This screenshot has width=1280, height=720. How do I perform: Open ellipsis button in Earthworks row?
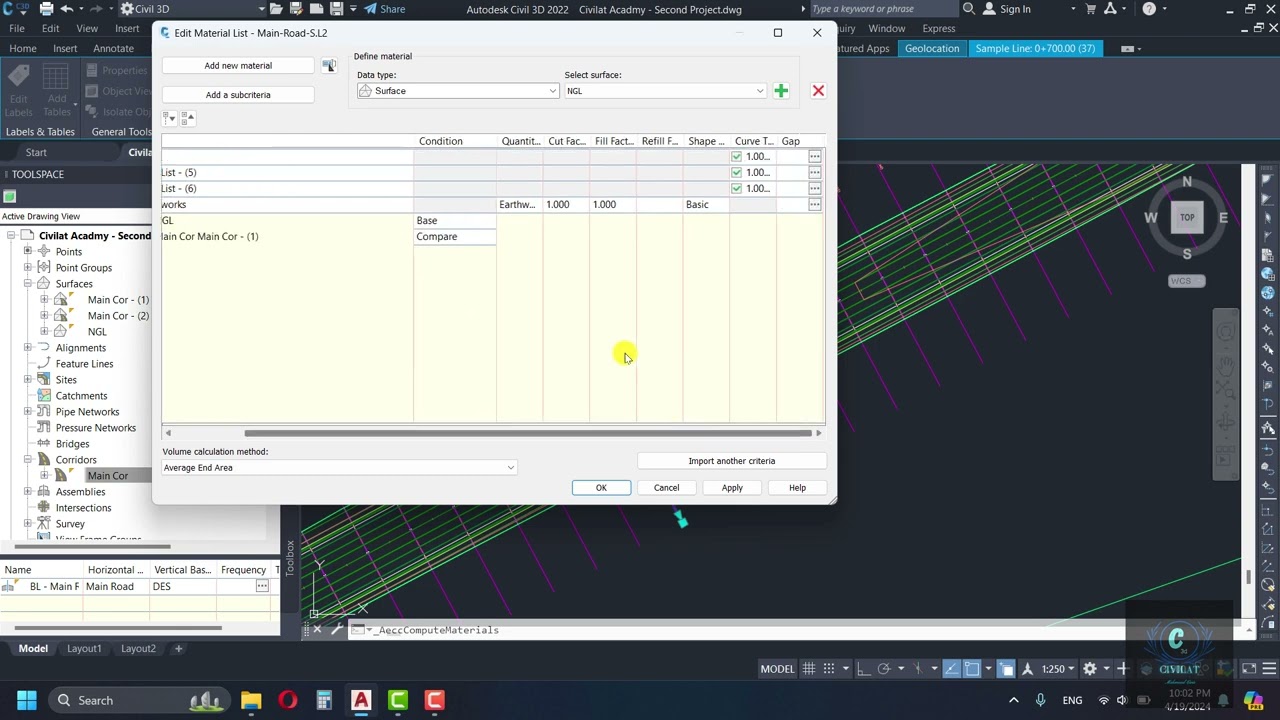(815, 204)
